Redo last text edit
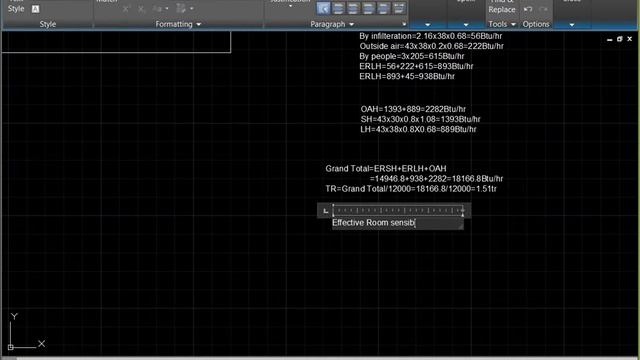Image resolution: width=640 pixels, height=360 pixels. 543,9
